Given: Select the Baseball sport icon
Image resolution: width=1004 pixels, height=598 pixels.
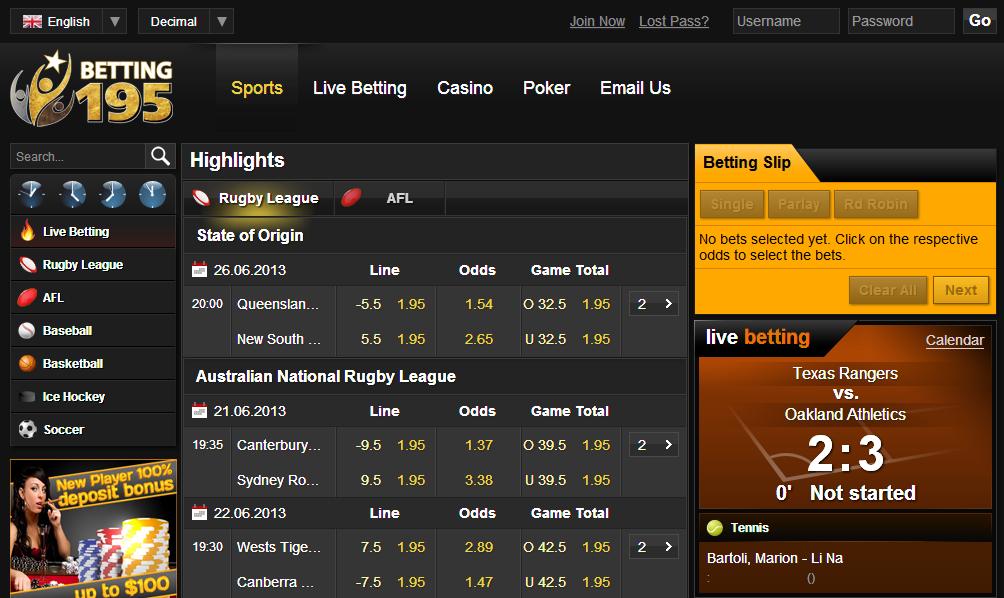Looking at the screenshot, I should click(x=29, y=330).
